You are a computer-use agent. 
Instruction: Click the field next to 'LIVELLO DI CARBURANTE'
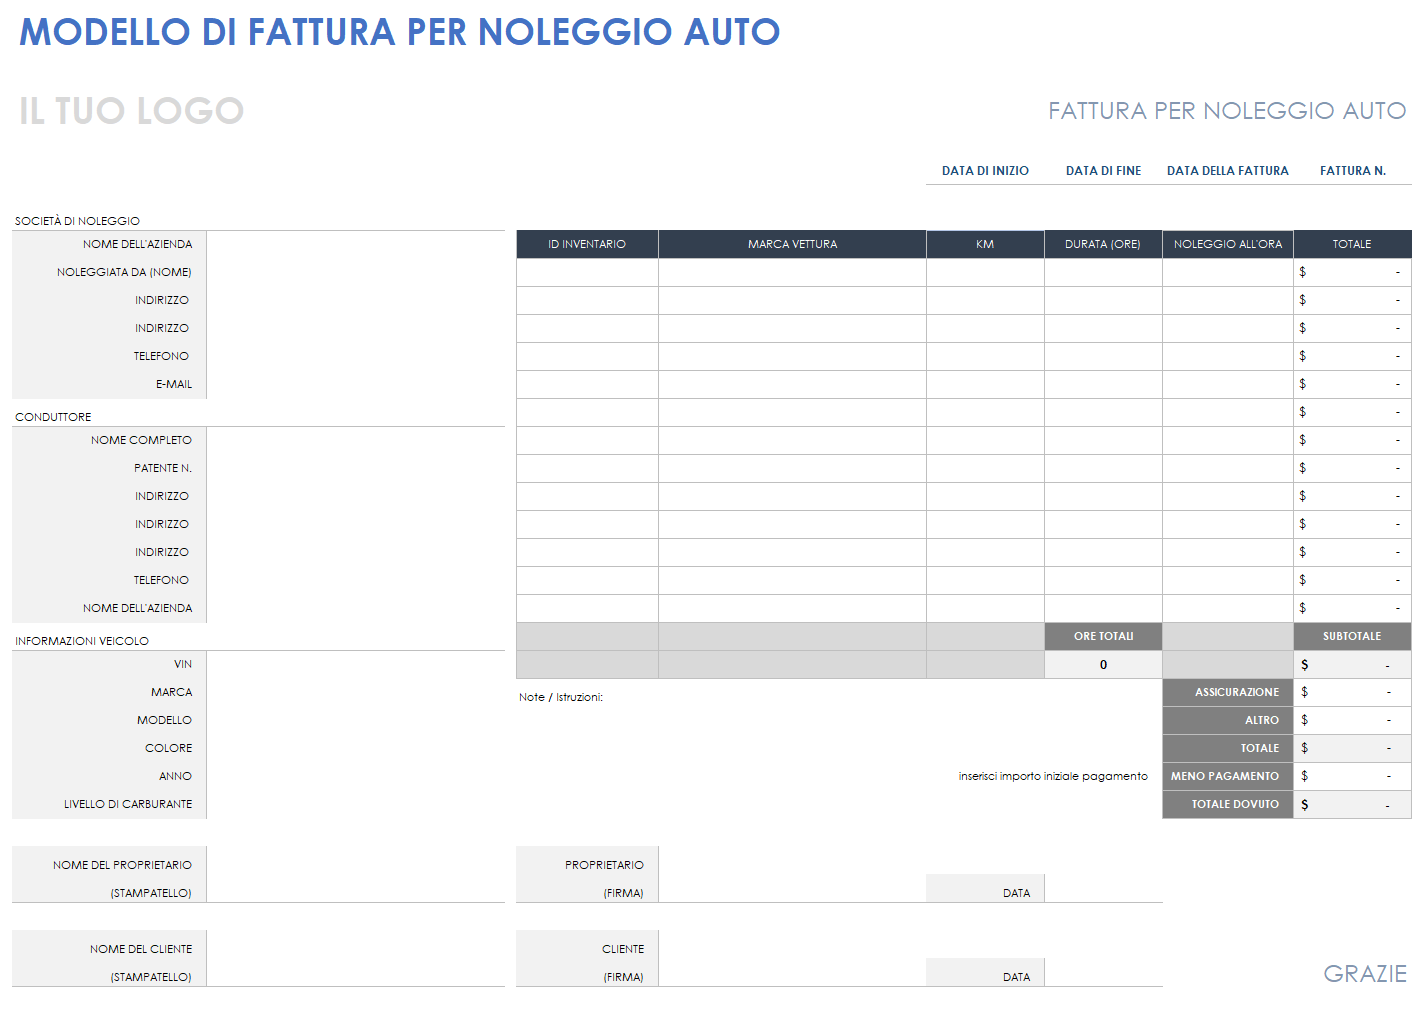(356, 804)
